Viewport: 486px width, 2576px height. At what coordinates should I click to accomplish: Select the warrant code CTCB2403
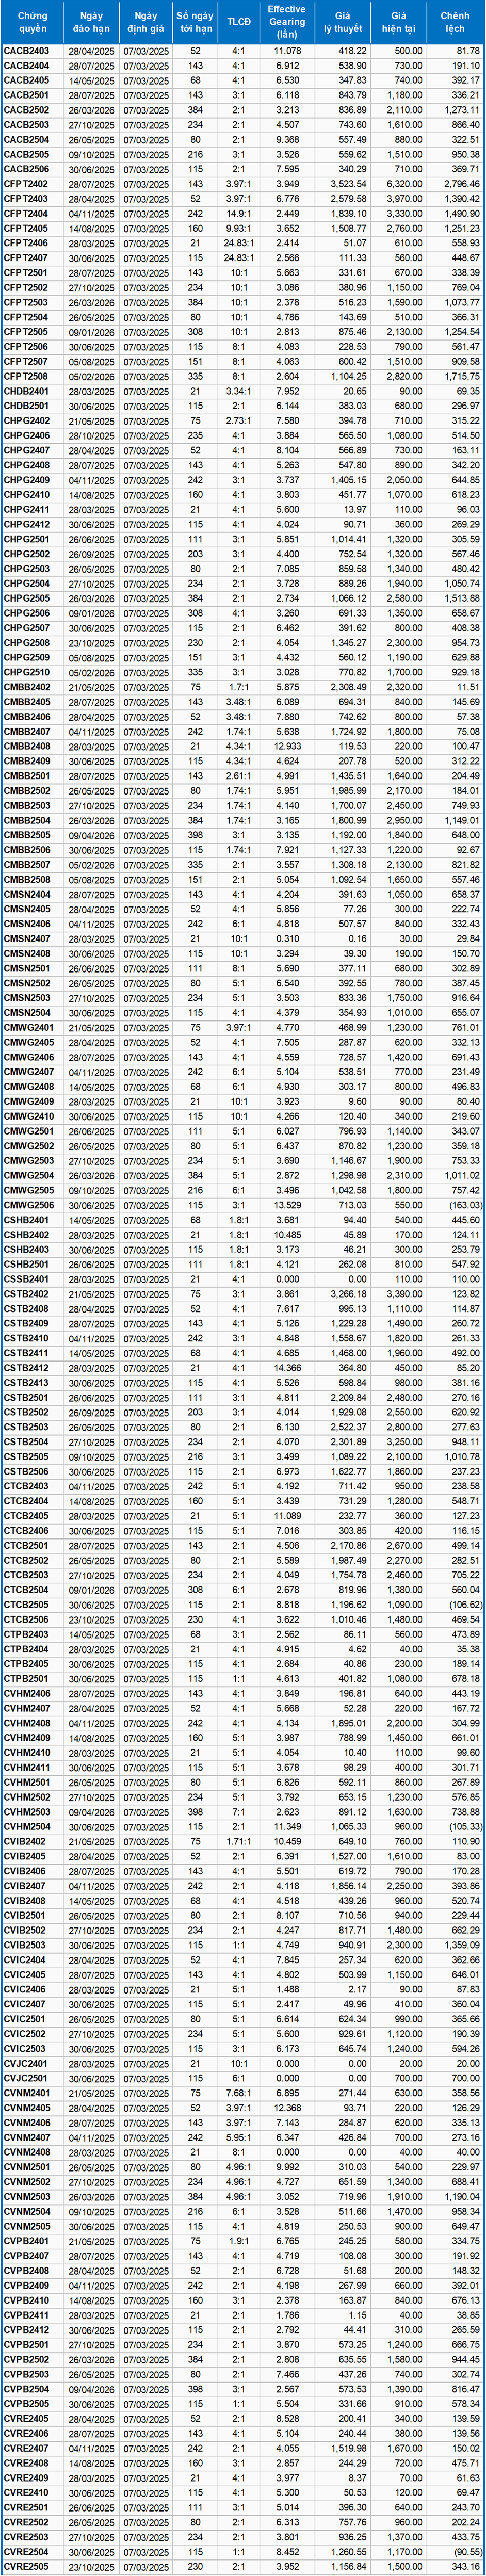(26, 1486)
